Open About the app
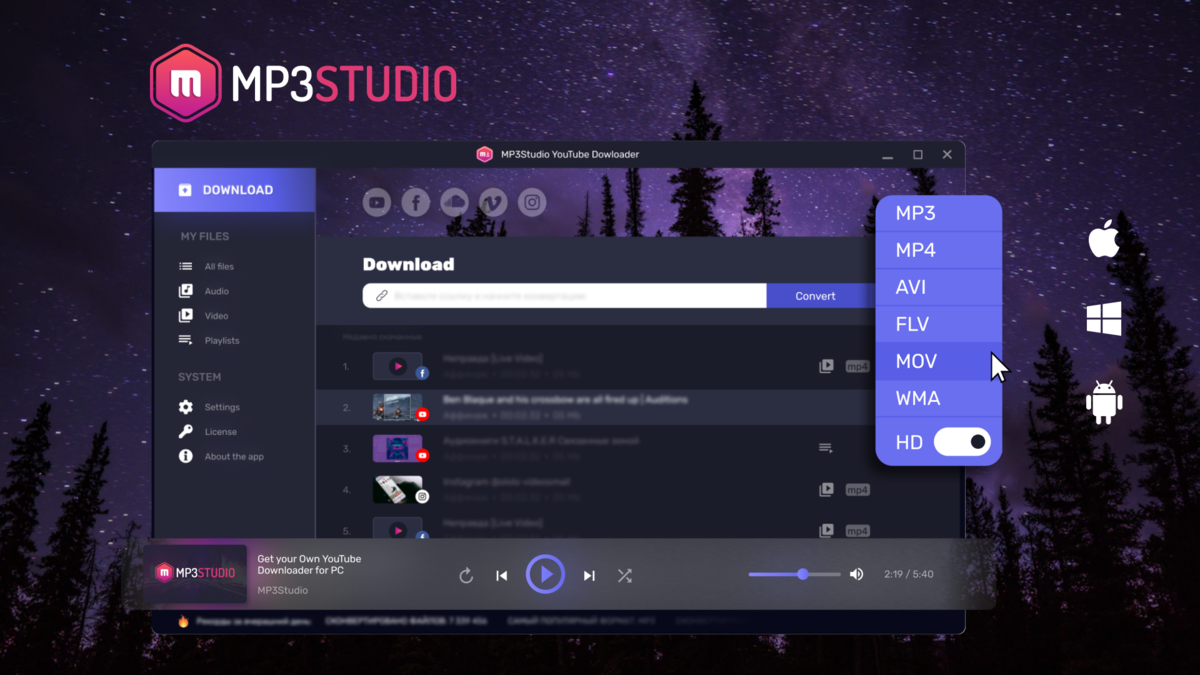 233,457
